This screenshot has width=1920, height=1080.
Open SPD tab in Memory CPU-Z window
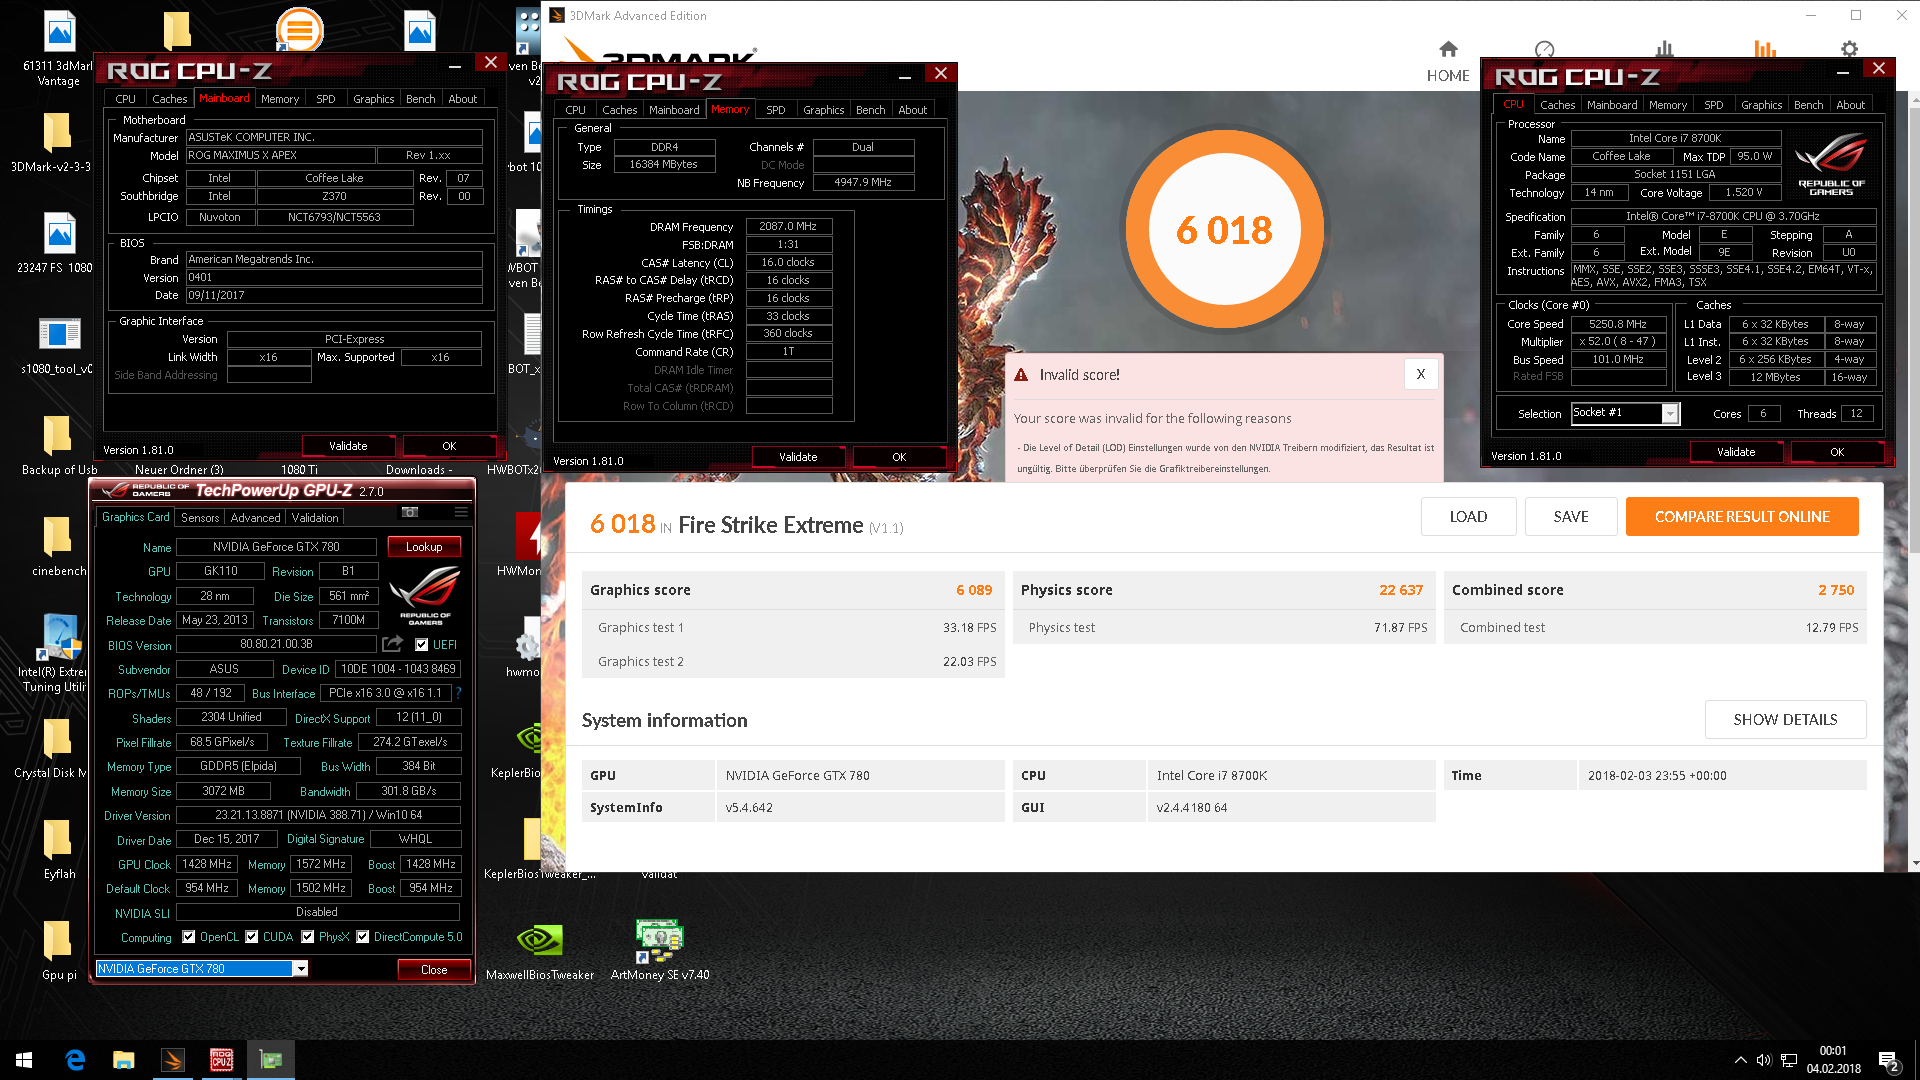click(776, 110)
